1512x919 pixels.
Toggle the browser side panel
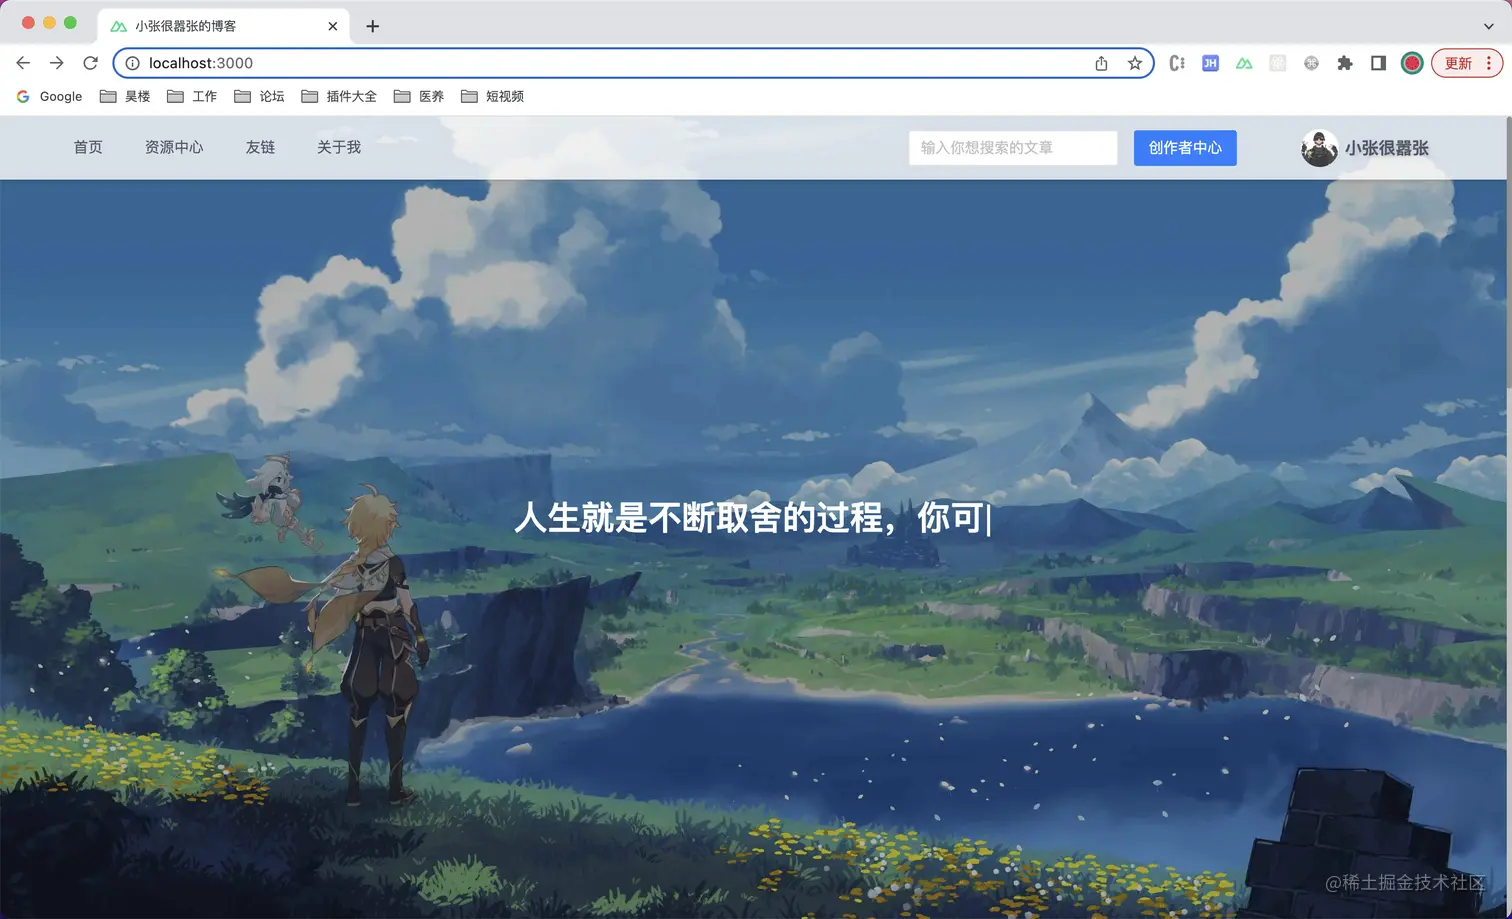tap(1378, 63)
